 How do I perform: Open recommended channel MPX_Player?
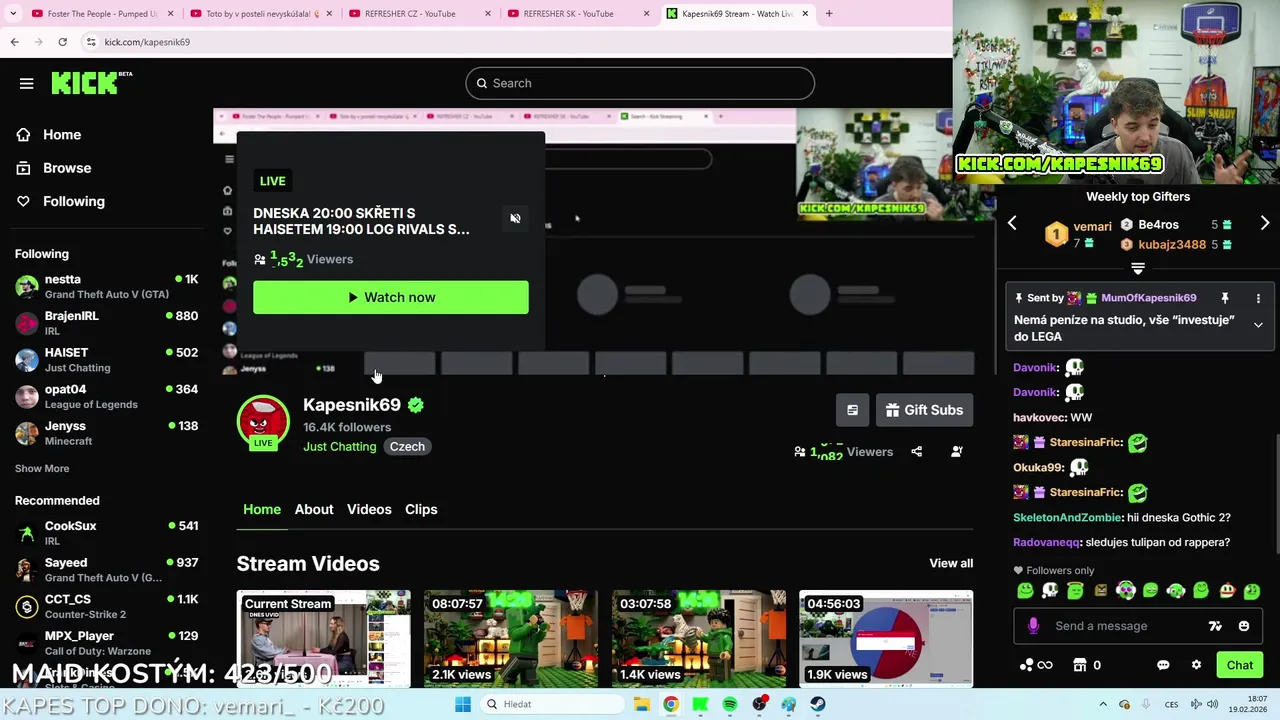pyautogui.click(x=106, y=643)
